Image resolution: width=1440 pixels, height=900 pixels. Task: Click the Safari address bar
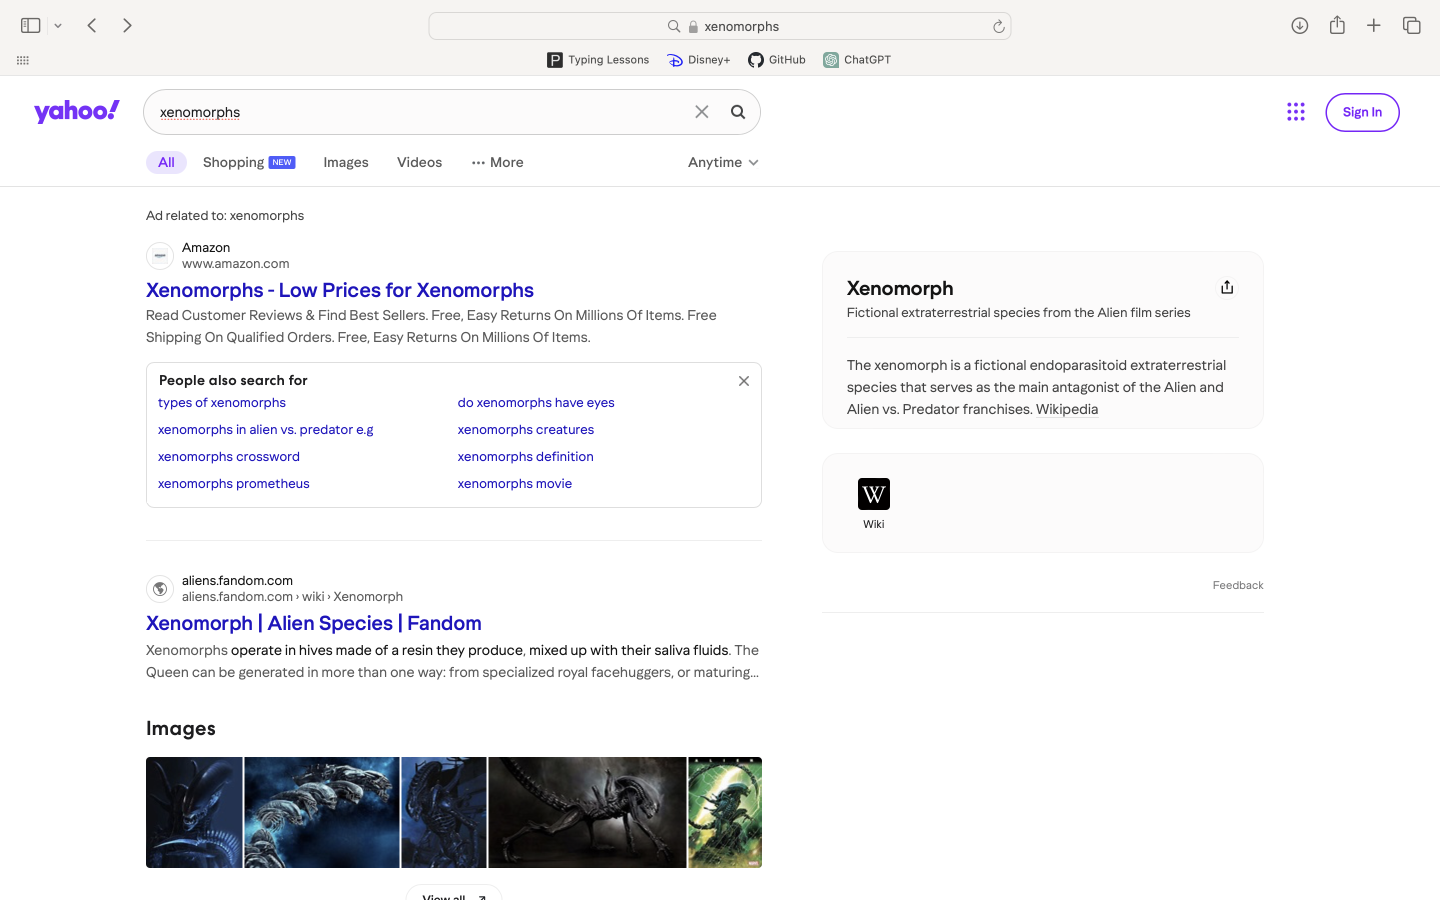[x=720, y=26]
